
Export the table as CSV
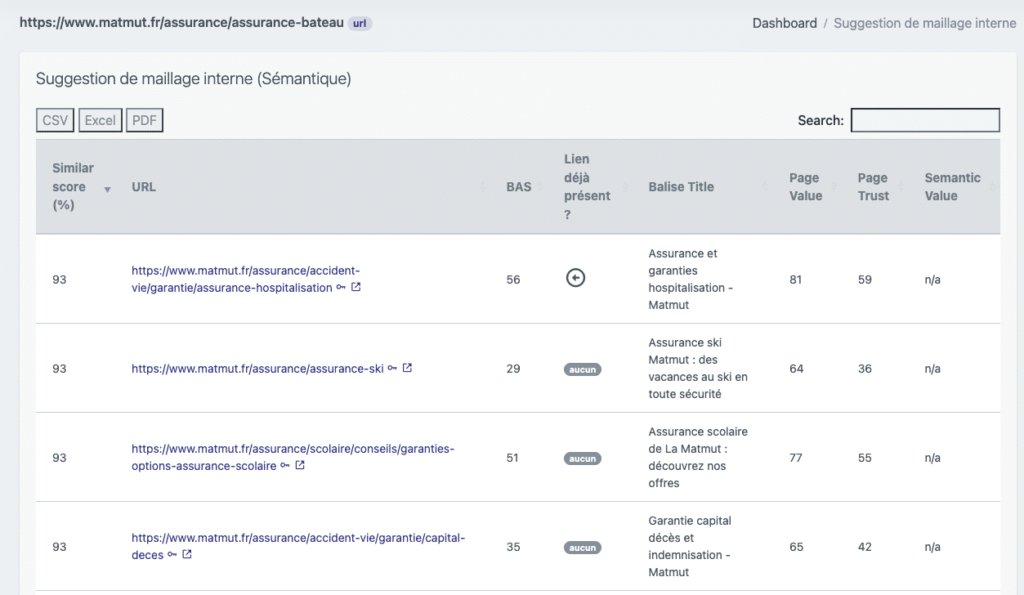coord(54,119)
